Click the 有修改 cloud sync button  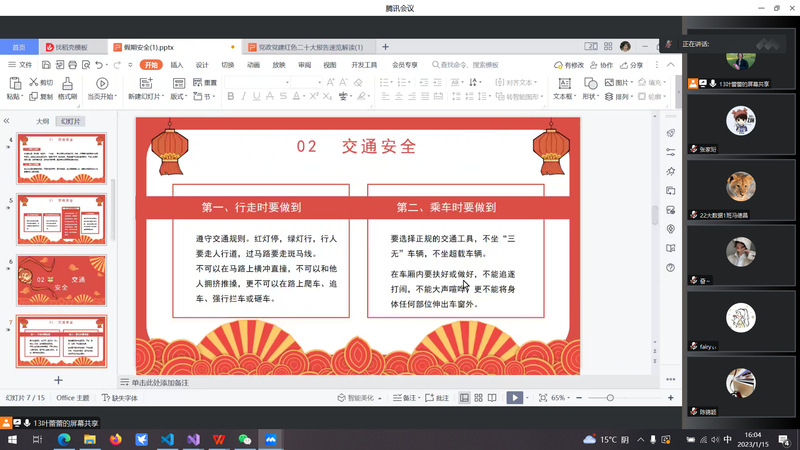pos(569,65)
